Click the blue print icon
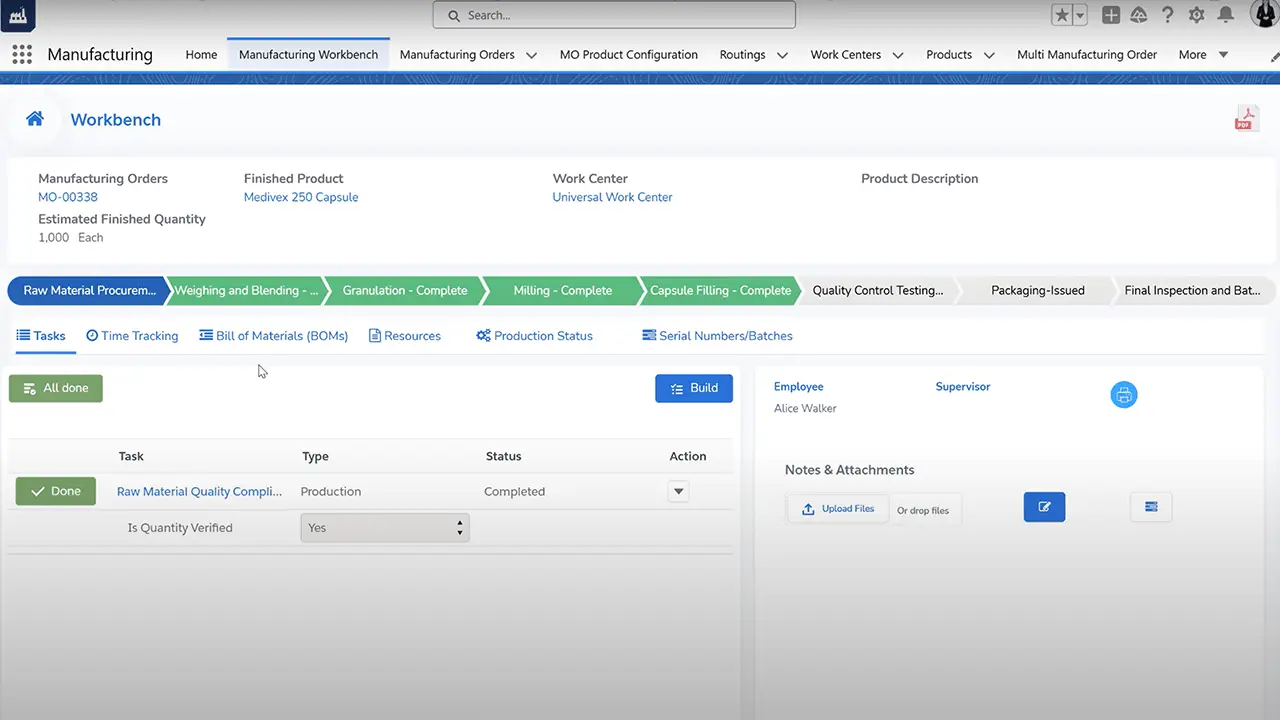Image resolution: width=1280 pixels, height=720 pixels. [1124, 395]
